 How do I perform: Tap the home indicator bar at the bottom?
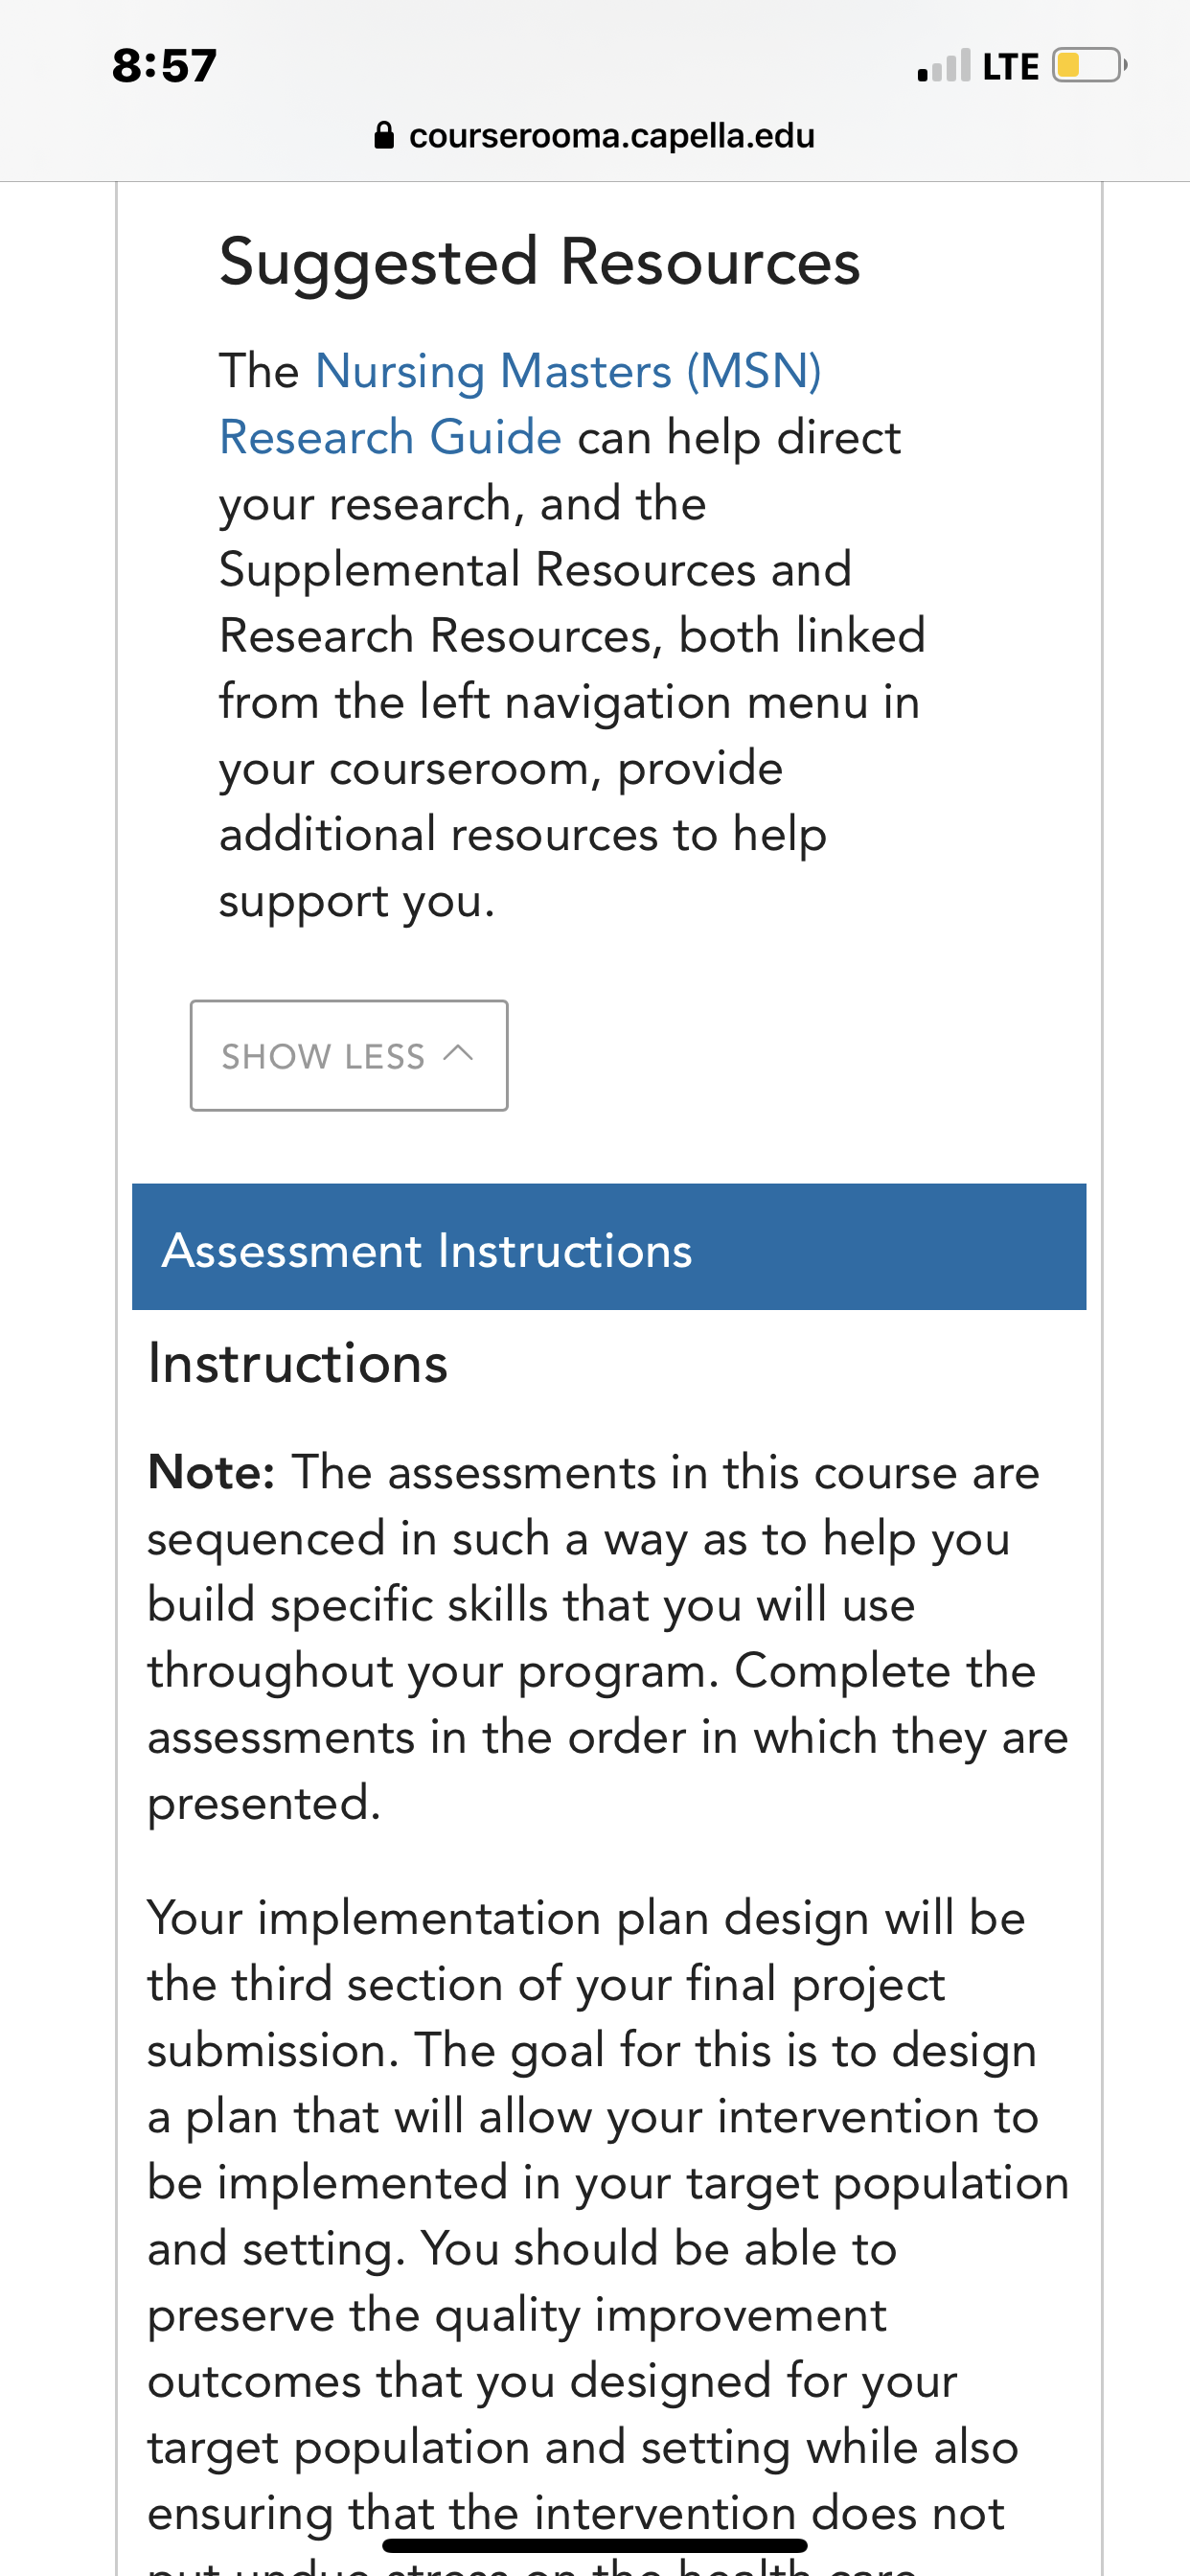(595, 2545)
